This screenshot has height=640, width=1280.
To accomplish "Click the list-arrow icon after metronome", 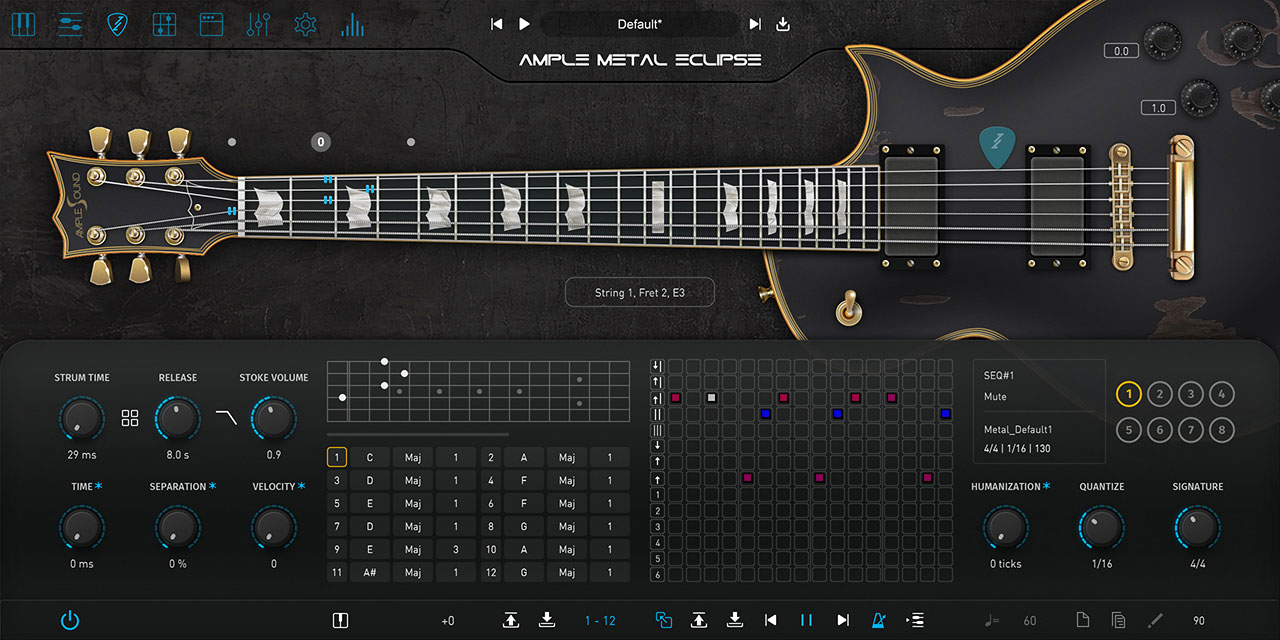I will 915,621.
